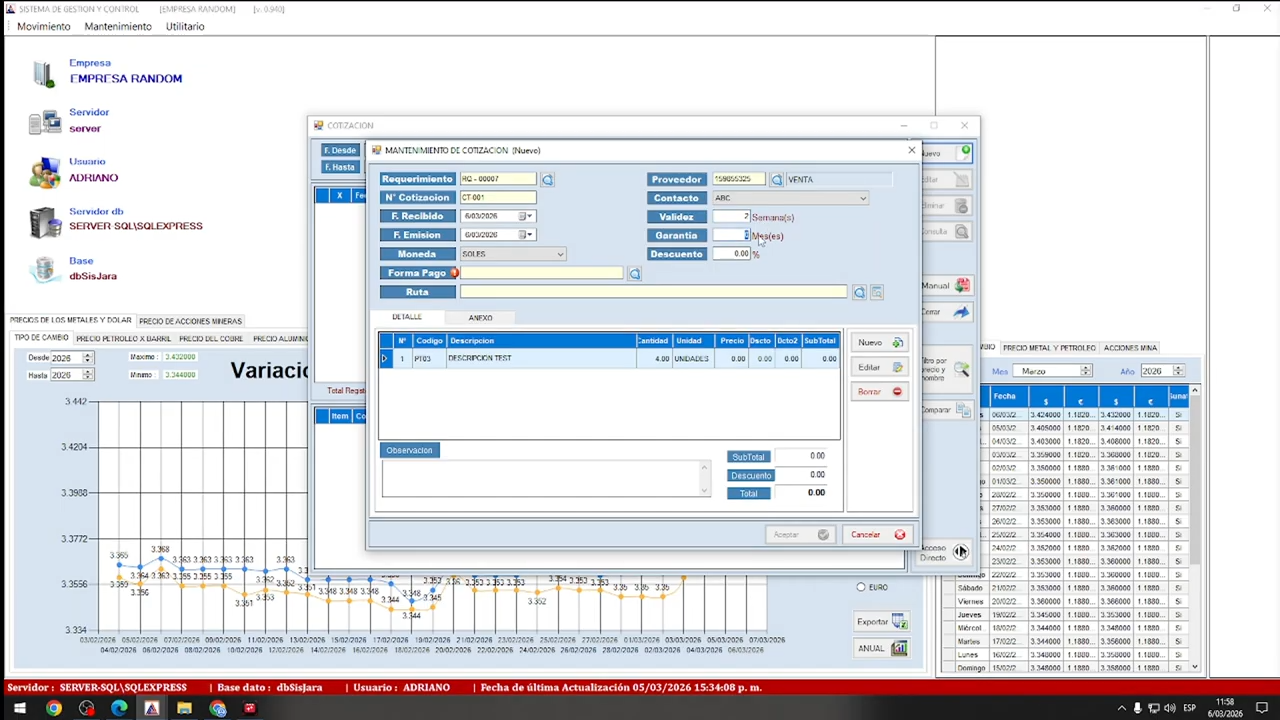Adjust the Hasta year 2026 stepper
The height and width of the screenshot is (720, 1280).
87,375
